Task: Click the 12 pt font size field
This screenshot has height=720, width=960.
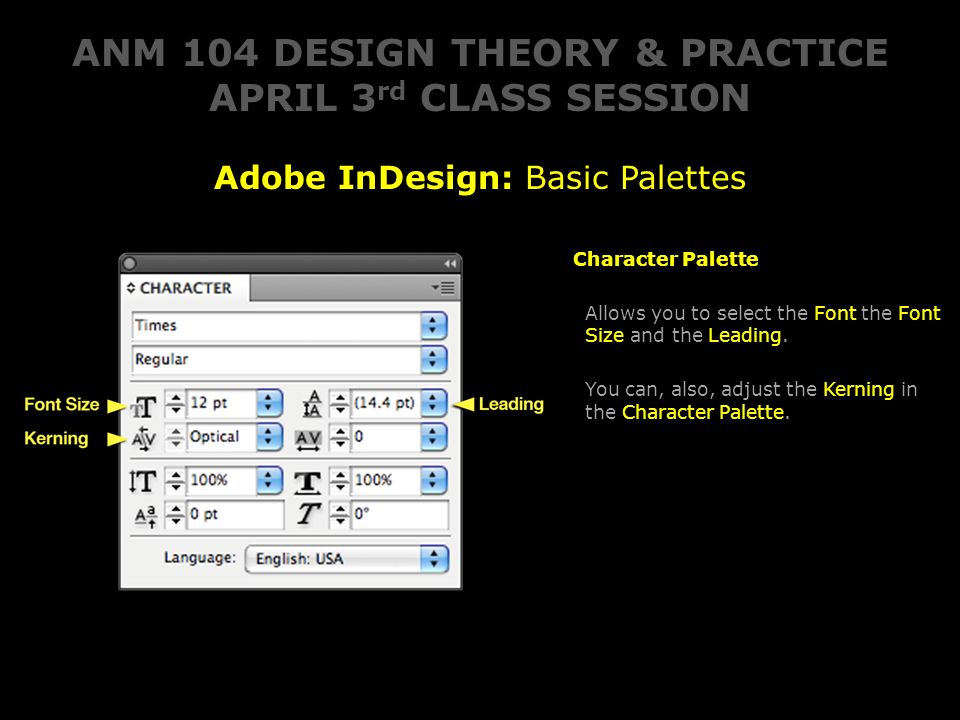Action: point(221,403)
